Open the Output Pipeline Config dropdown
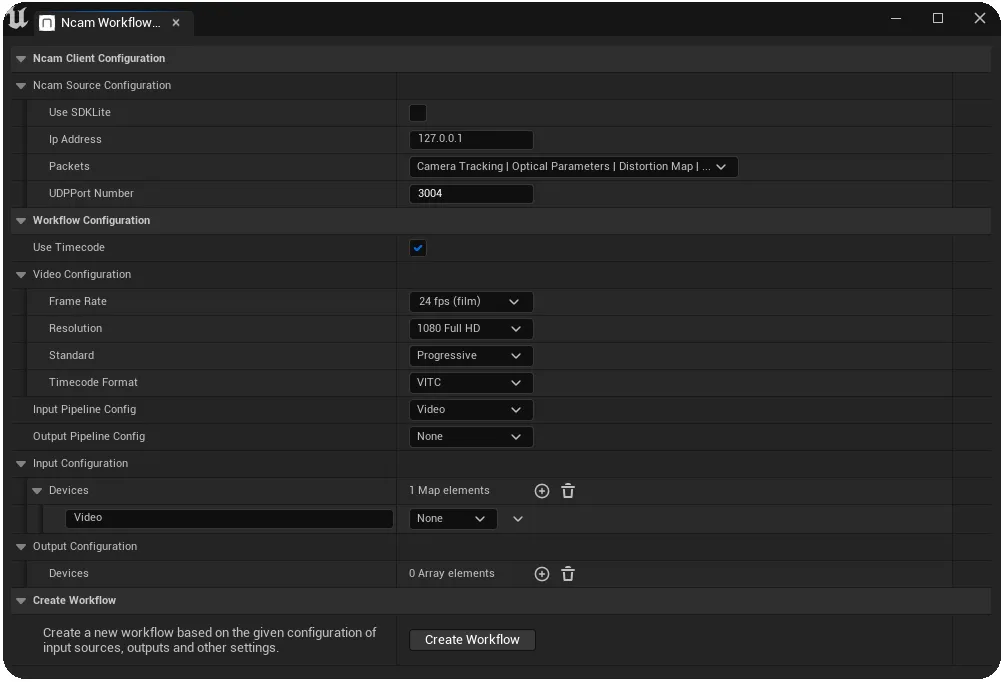This screenshot has width=1003, height=682. coord(471,436)
